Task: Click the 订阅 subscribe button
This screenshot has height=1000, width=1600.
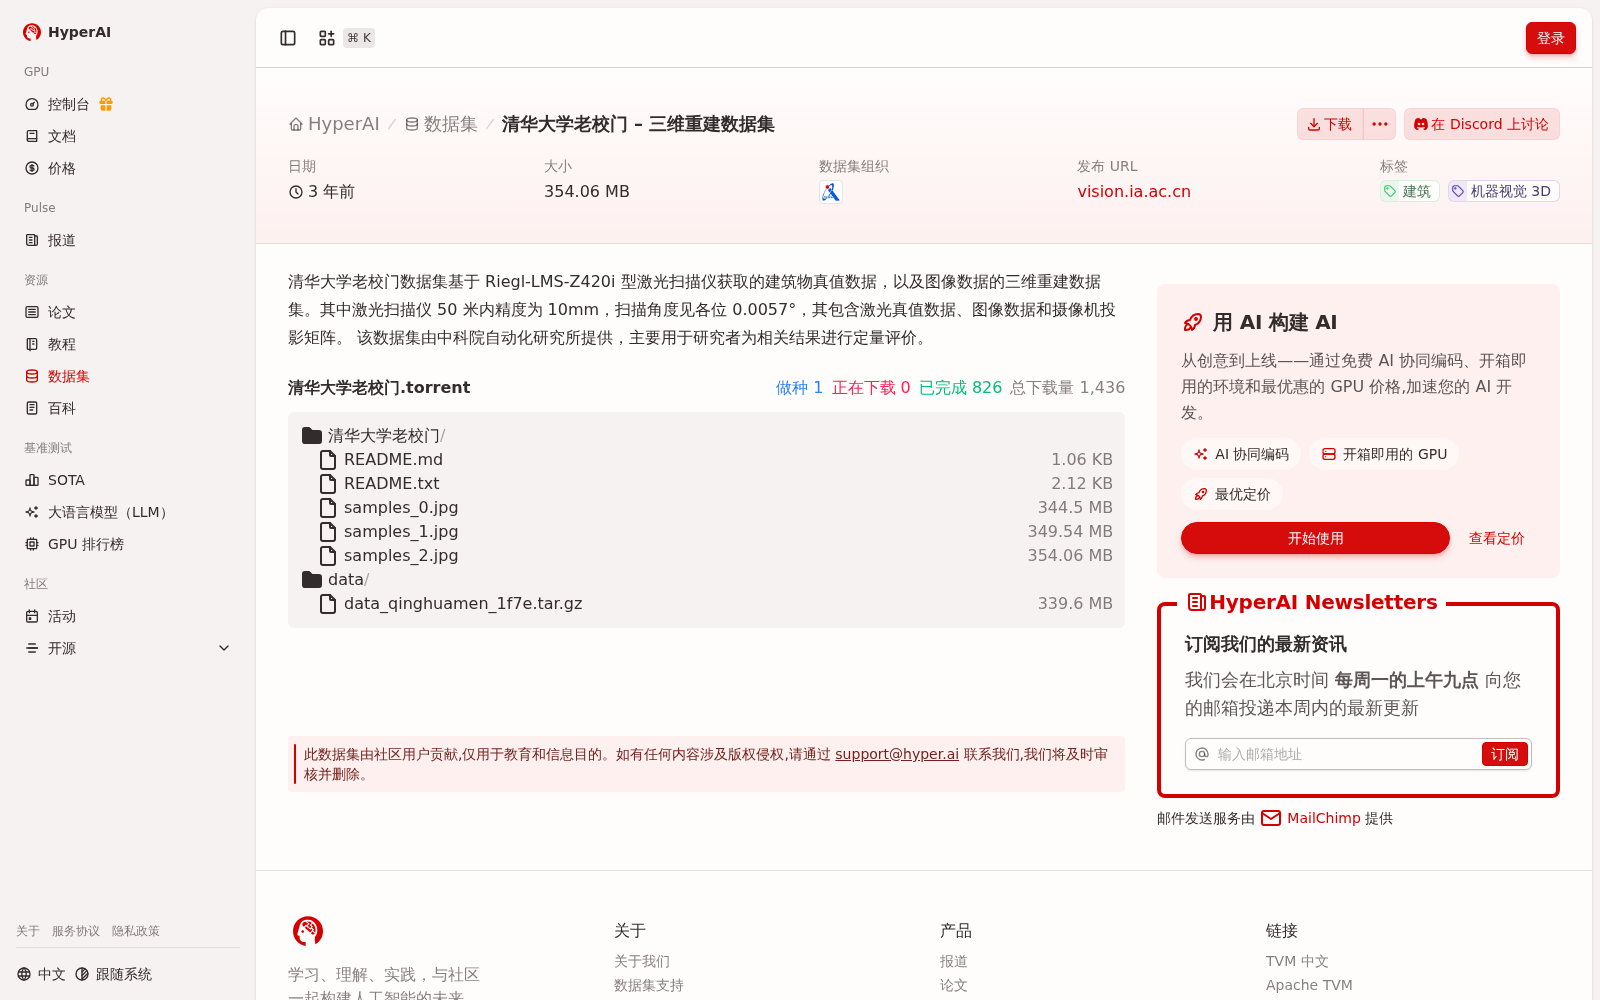Action: point(1505,754)
